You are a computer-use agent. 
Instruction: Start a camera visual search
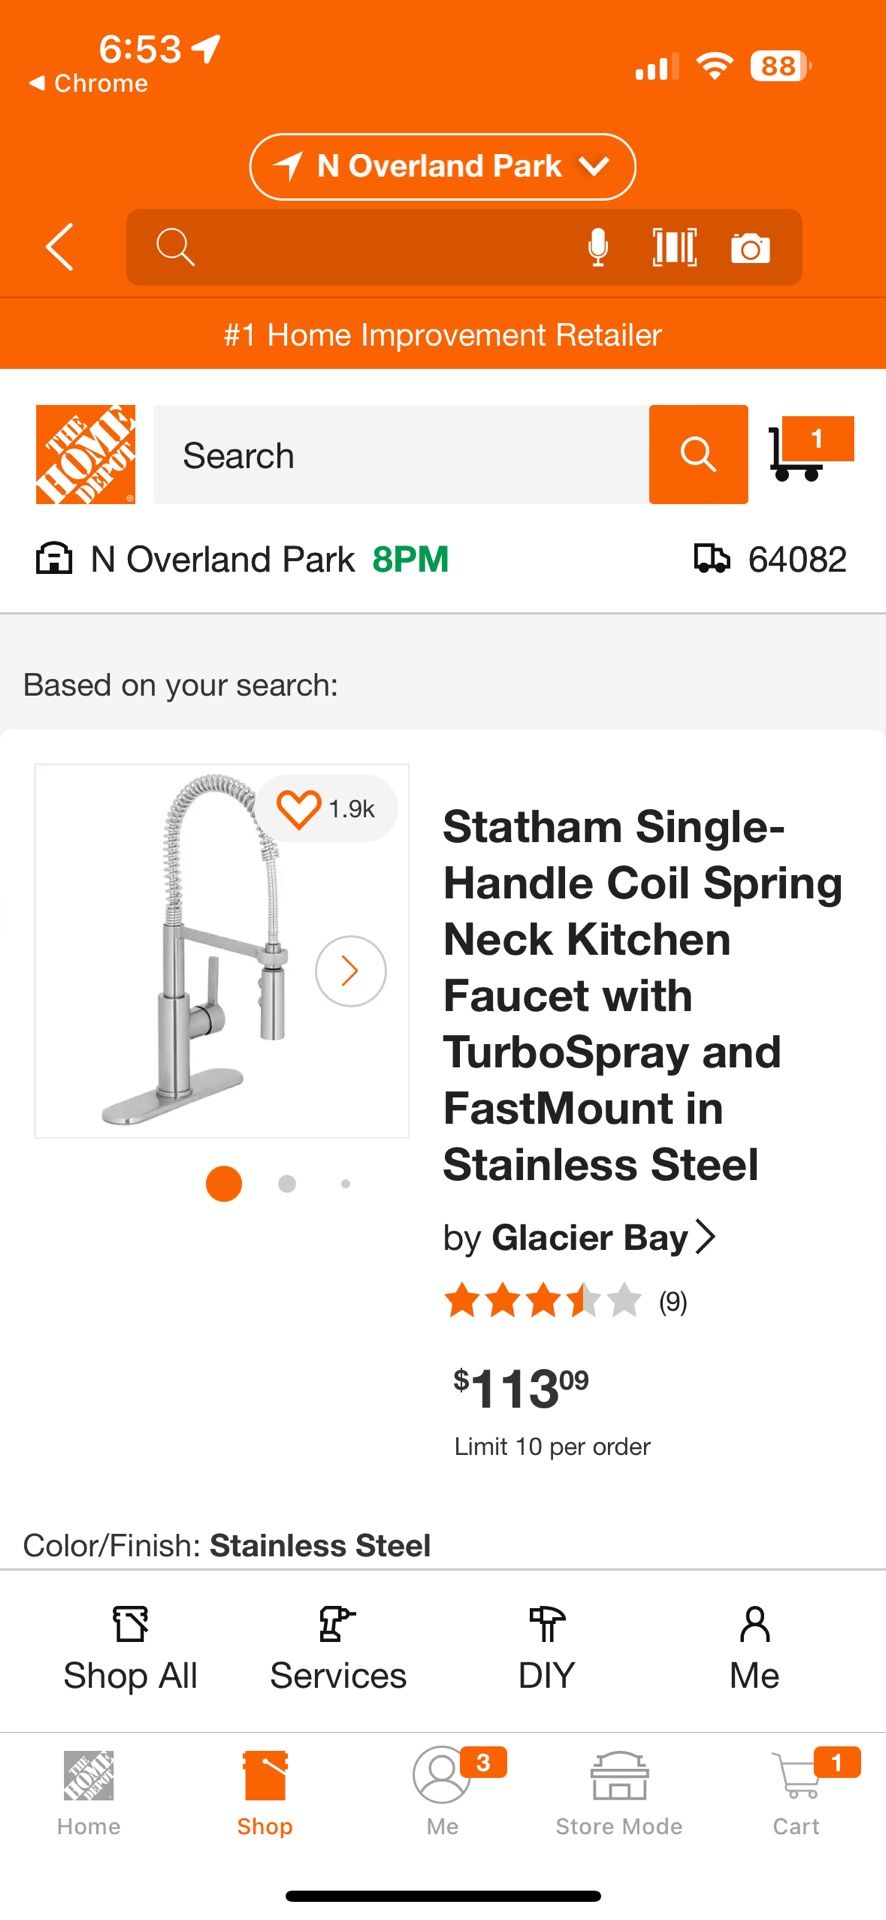[750, 247]
